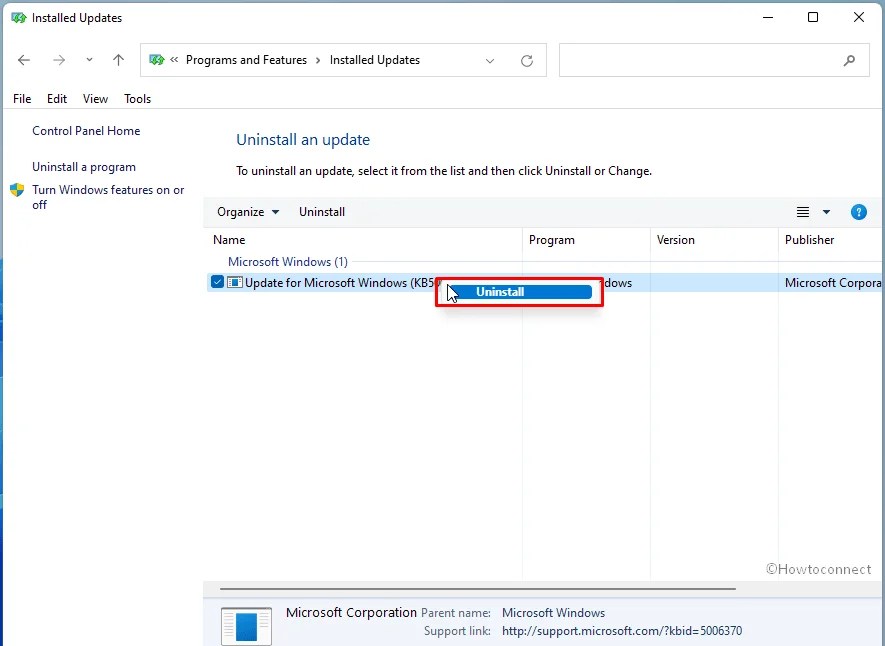The width and height of the screenshot is (885, 646).
Task: Click the Change your view icon
Action: point(804,212)
